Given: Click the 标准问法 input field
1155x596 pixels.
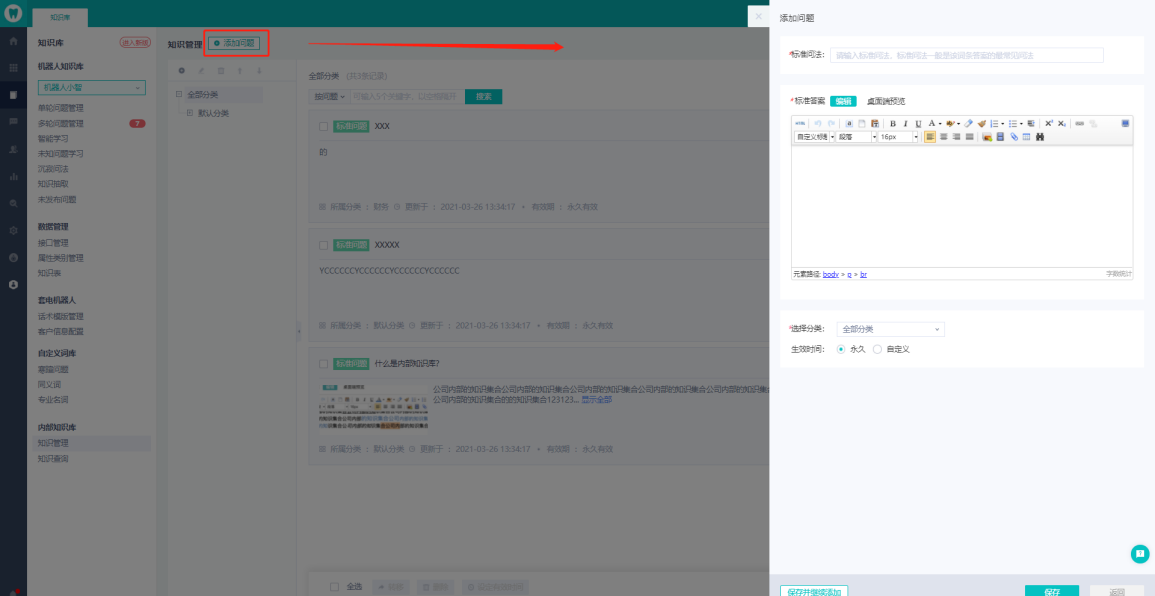Looking at the screenshot, I should tap(966, 55).
